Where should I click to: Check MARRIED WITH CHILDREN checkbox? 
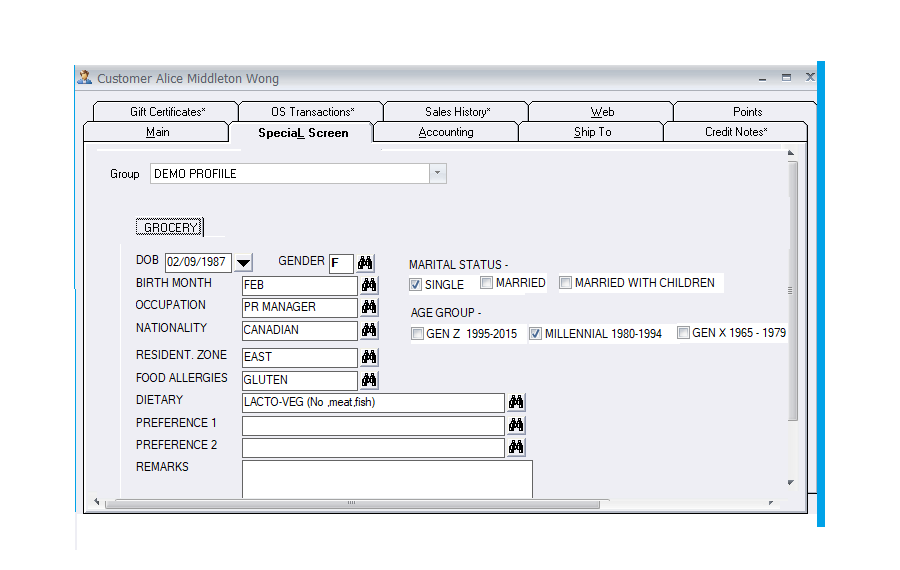point(566,283)
